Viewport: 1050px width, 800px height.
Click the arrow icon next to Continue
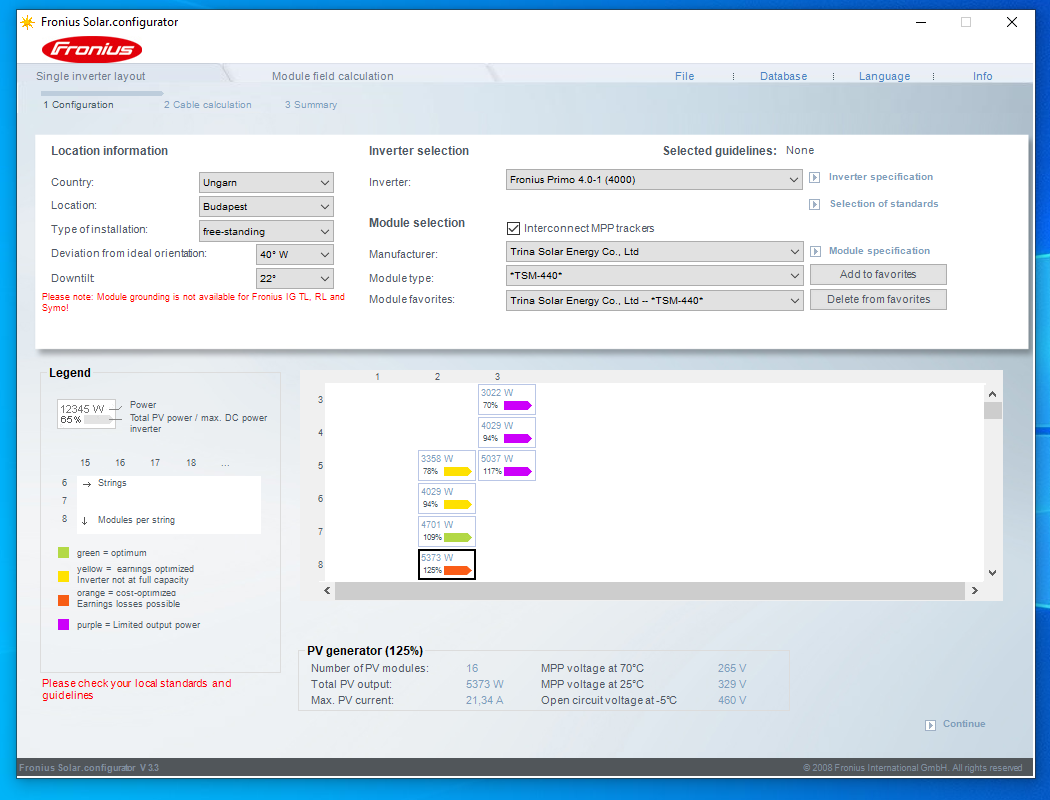coord(931,725)
